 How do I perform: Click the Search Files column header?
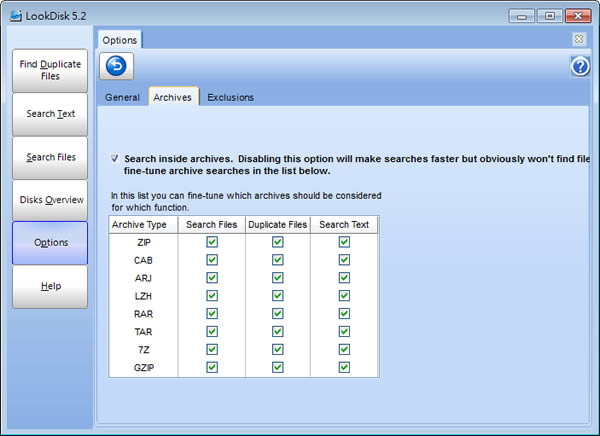212,225
